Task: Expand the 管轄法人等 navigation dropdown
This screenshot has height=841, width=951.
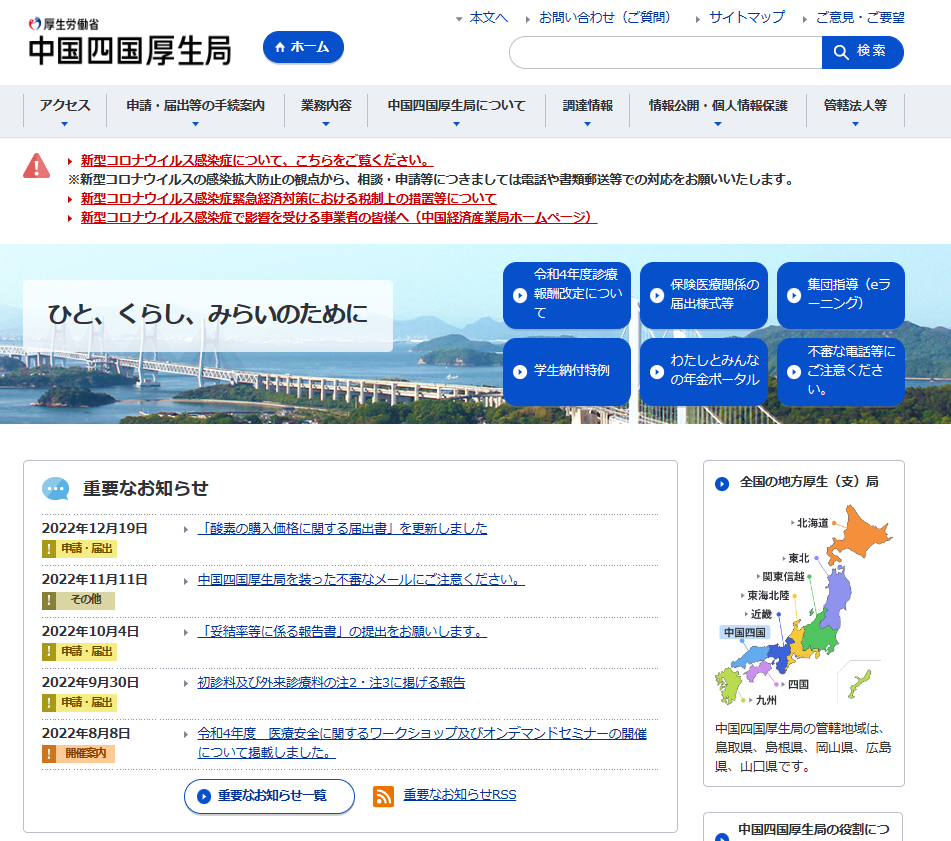Action: click(855, 108)
